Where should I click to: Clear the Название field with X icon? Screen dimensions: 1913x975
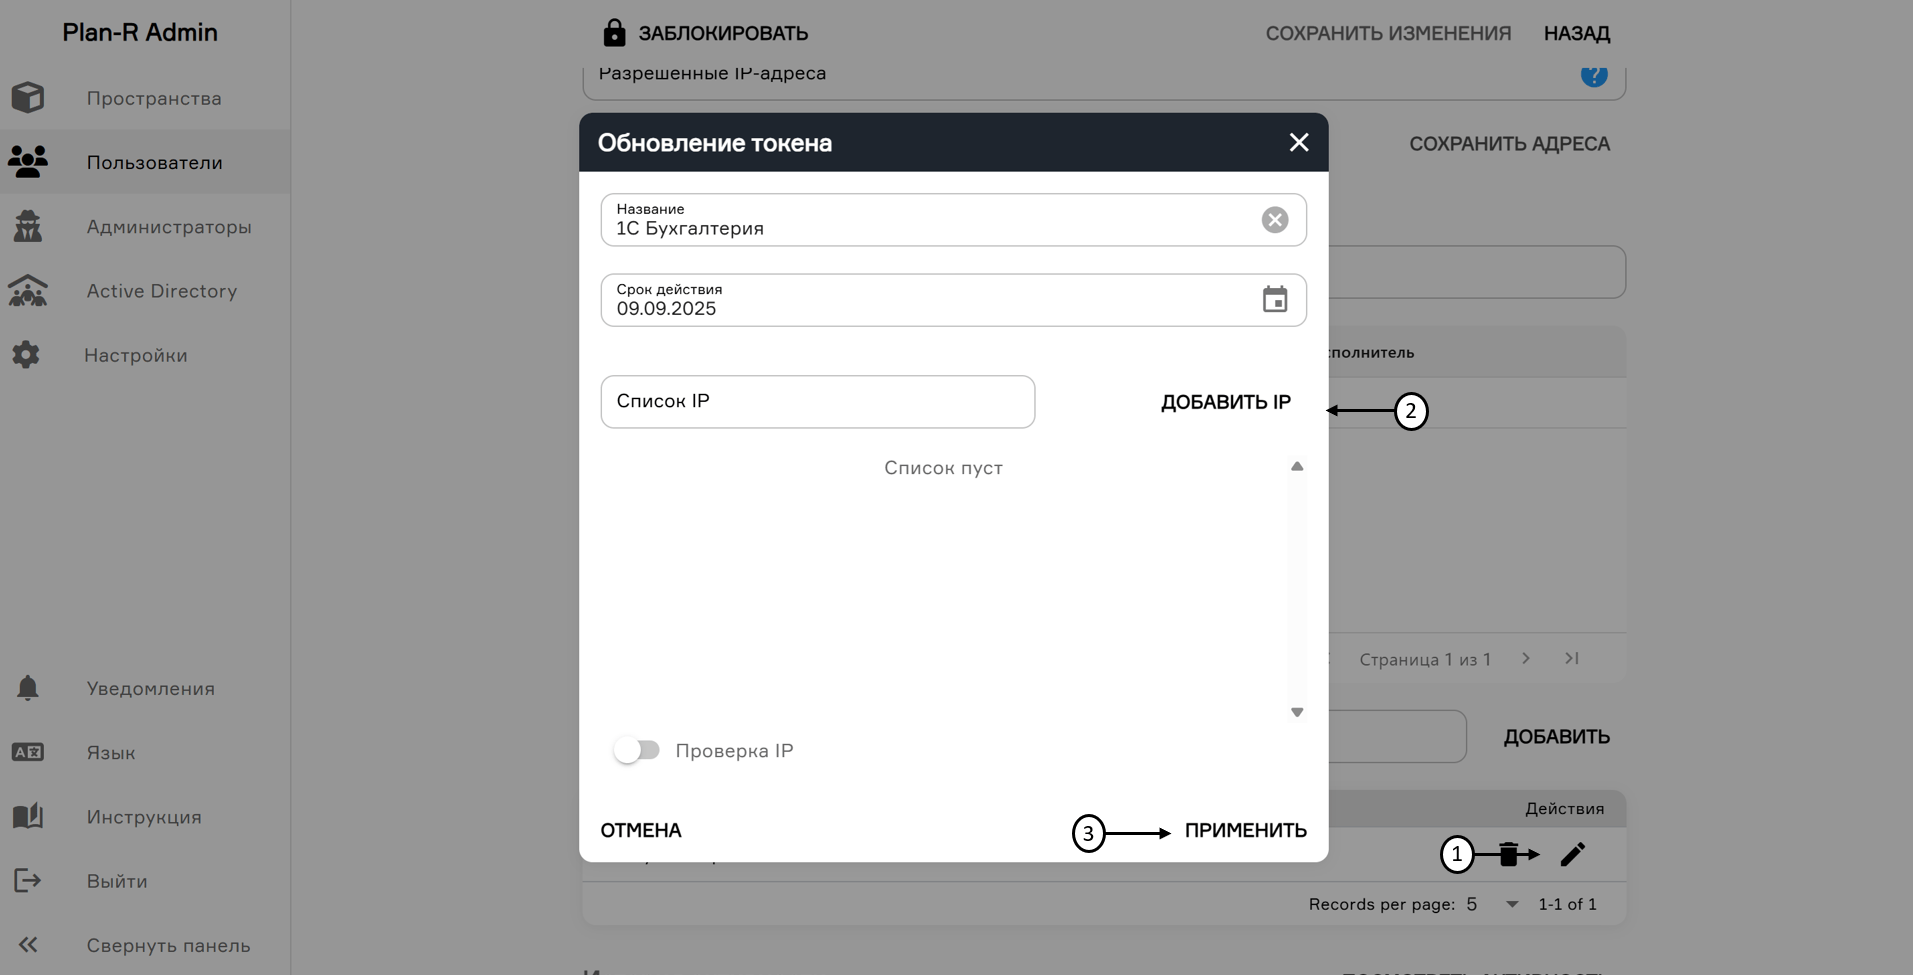[1274, 220]
